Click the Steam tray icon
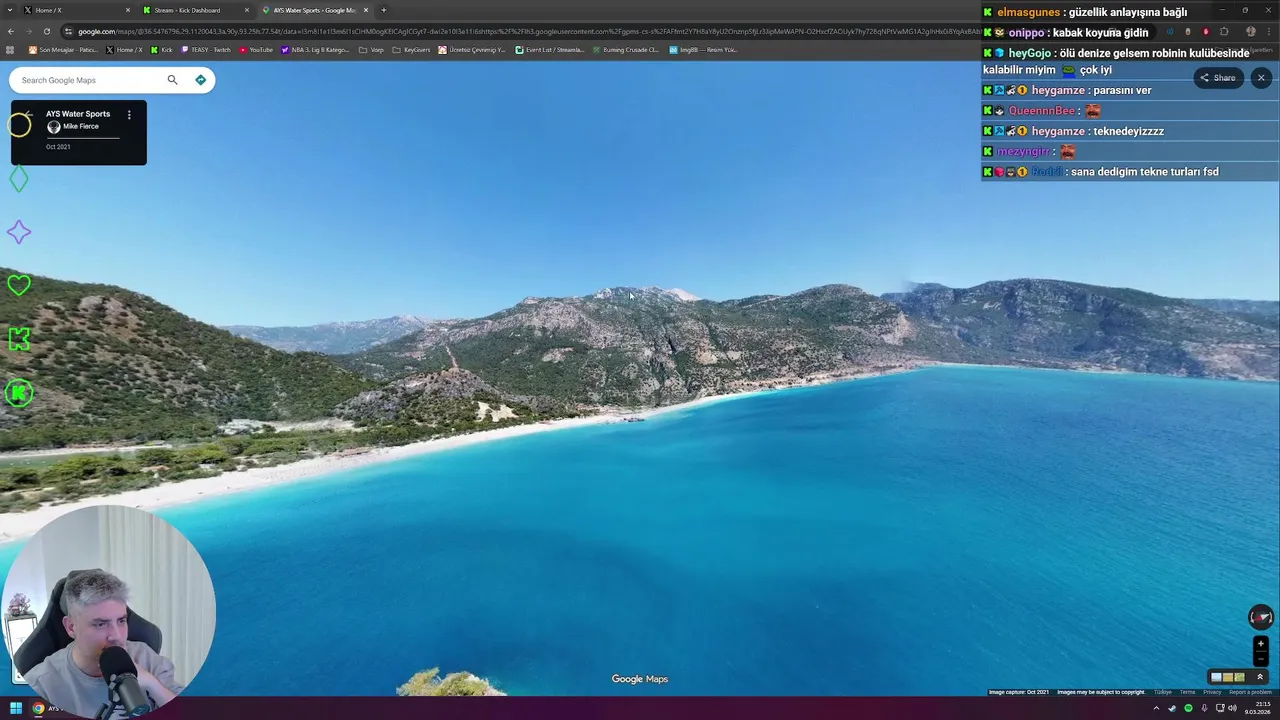 click(x=1172, y=708)
